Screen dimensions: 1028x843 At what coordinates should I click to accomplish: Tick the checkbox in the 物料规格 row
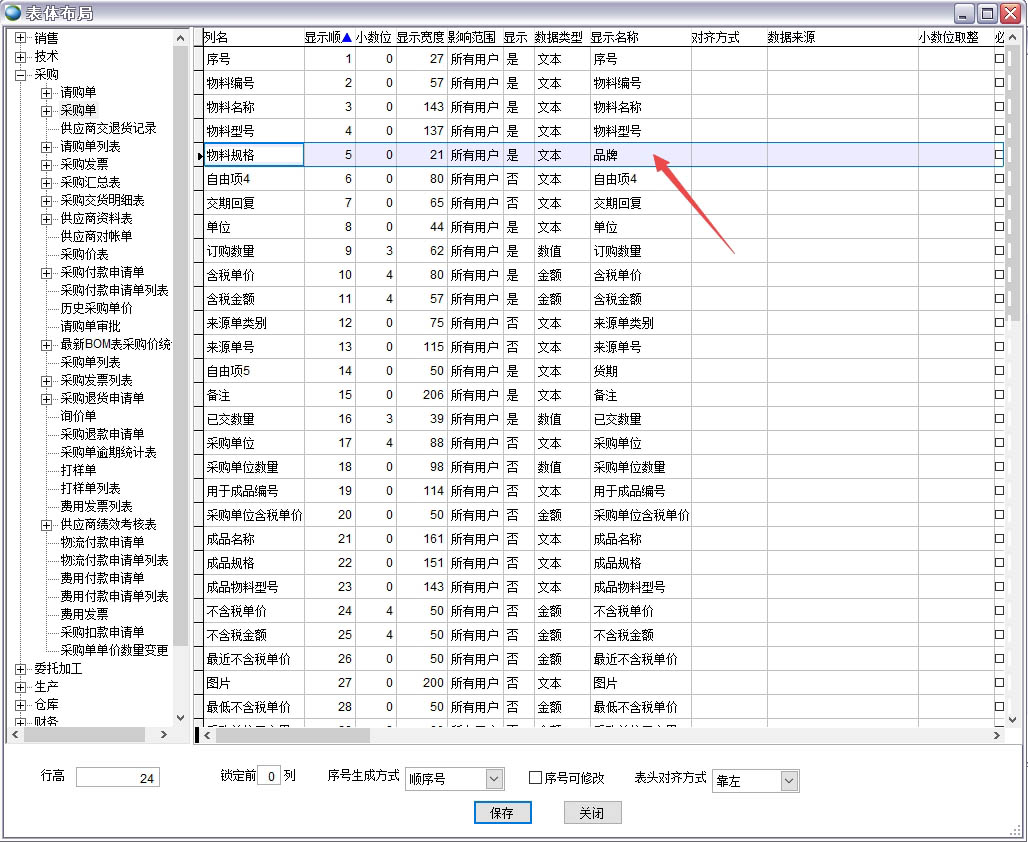pyautogui.click(x=999, y=155)
